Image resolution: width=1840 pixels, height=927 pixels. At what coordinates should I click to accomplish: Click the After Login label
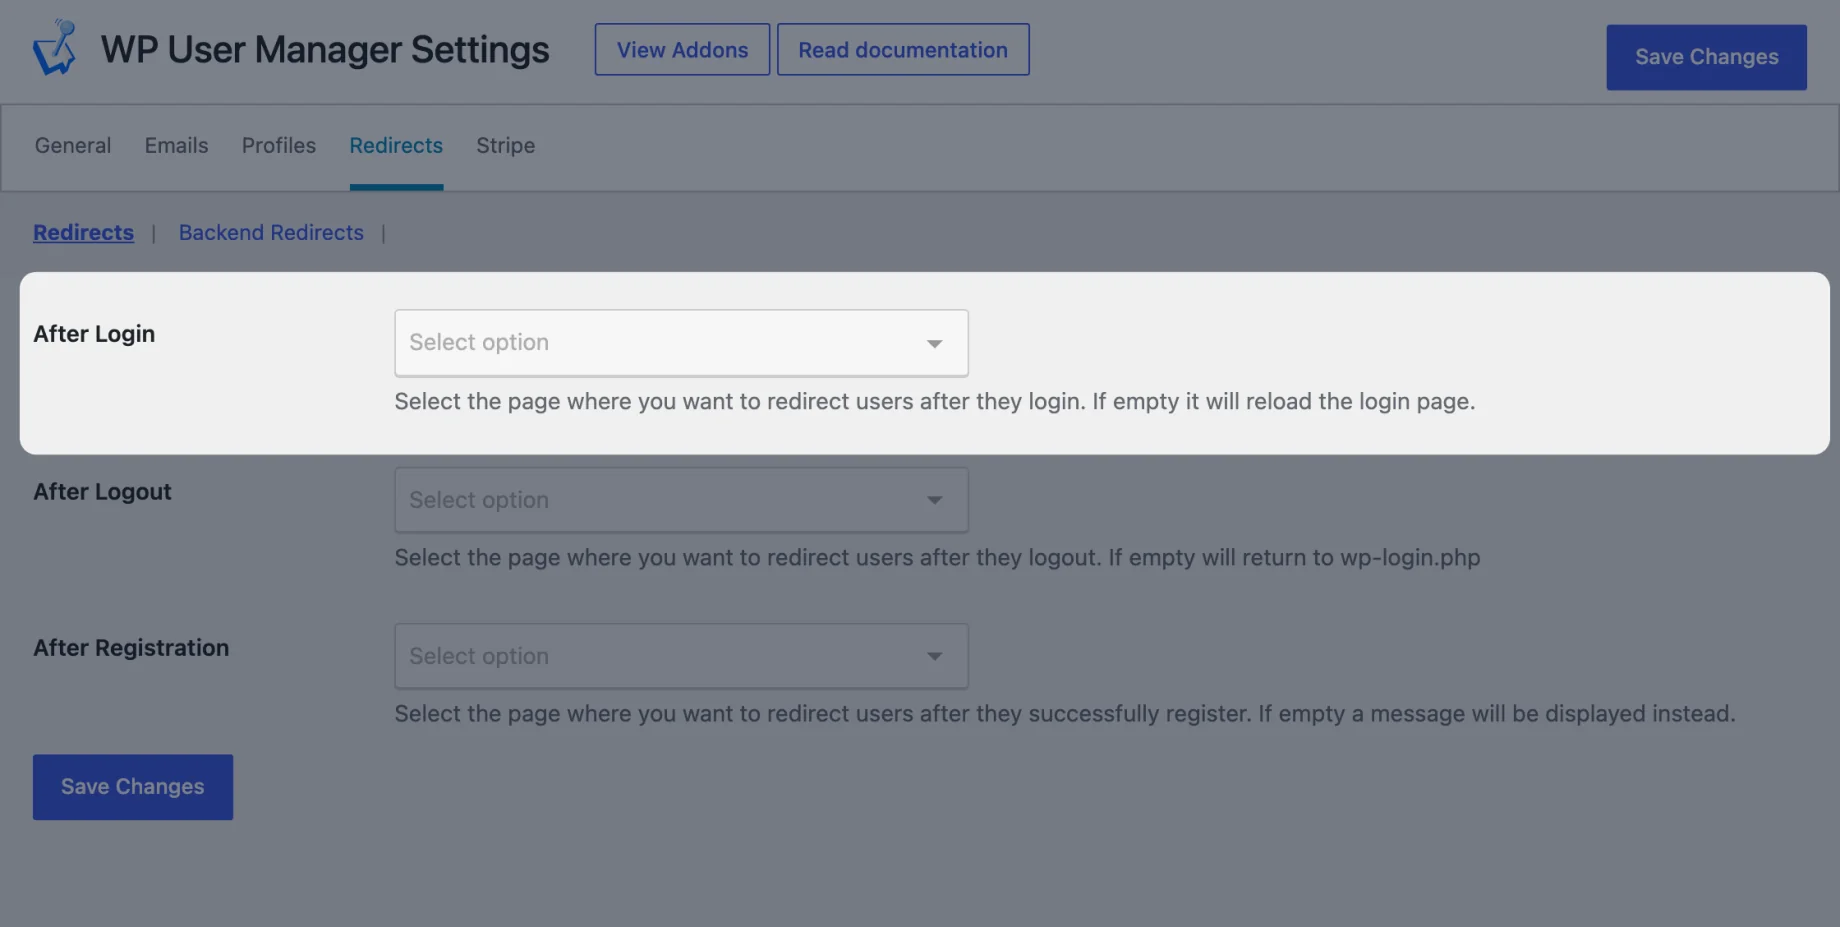click(x=94, y=334)
